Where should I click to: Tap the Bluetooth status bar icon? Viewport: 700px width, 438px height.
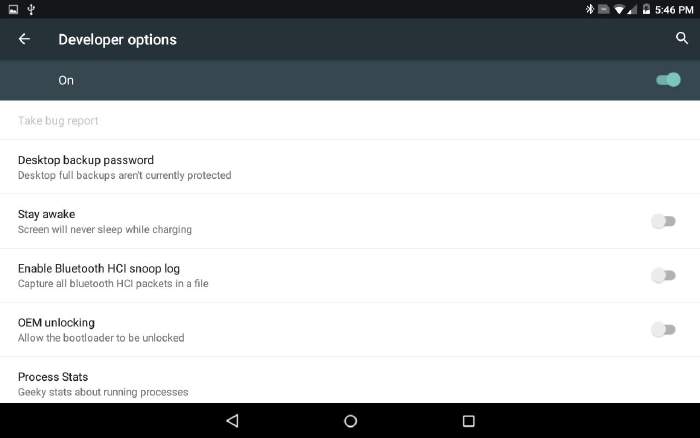[x=590, y=9]
